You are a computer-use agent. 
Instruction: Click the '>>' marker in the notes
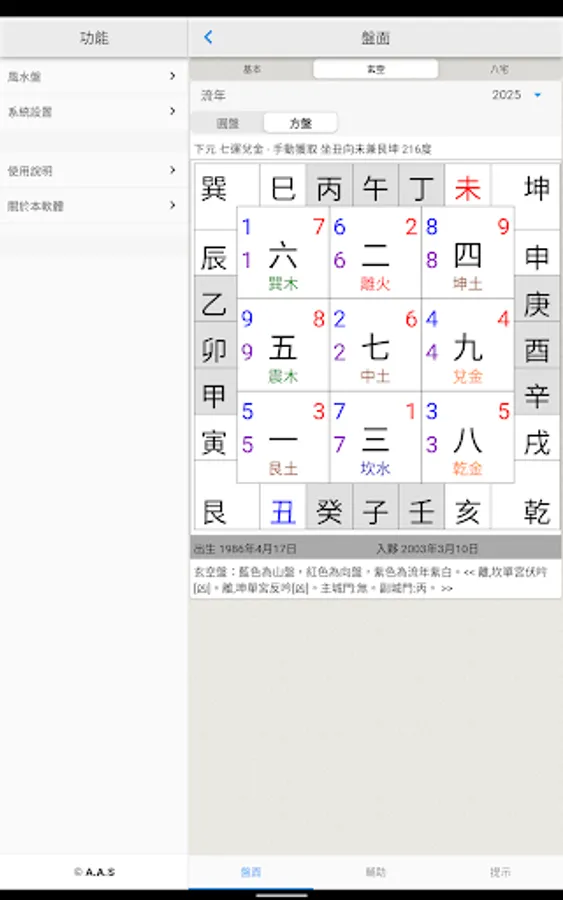(x=446, y=588)
